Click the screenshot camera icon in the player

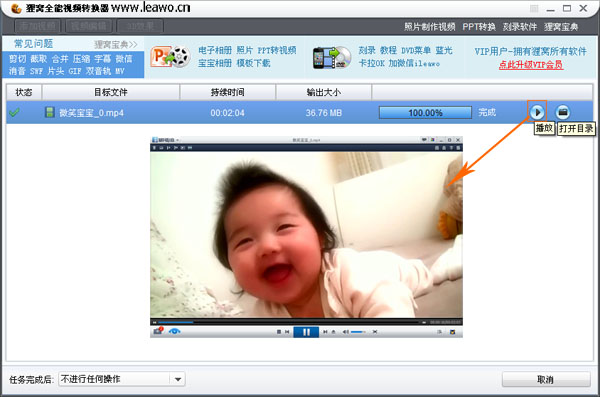158,331
